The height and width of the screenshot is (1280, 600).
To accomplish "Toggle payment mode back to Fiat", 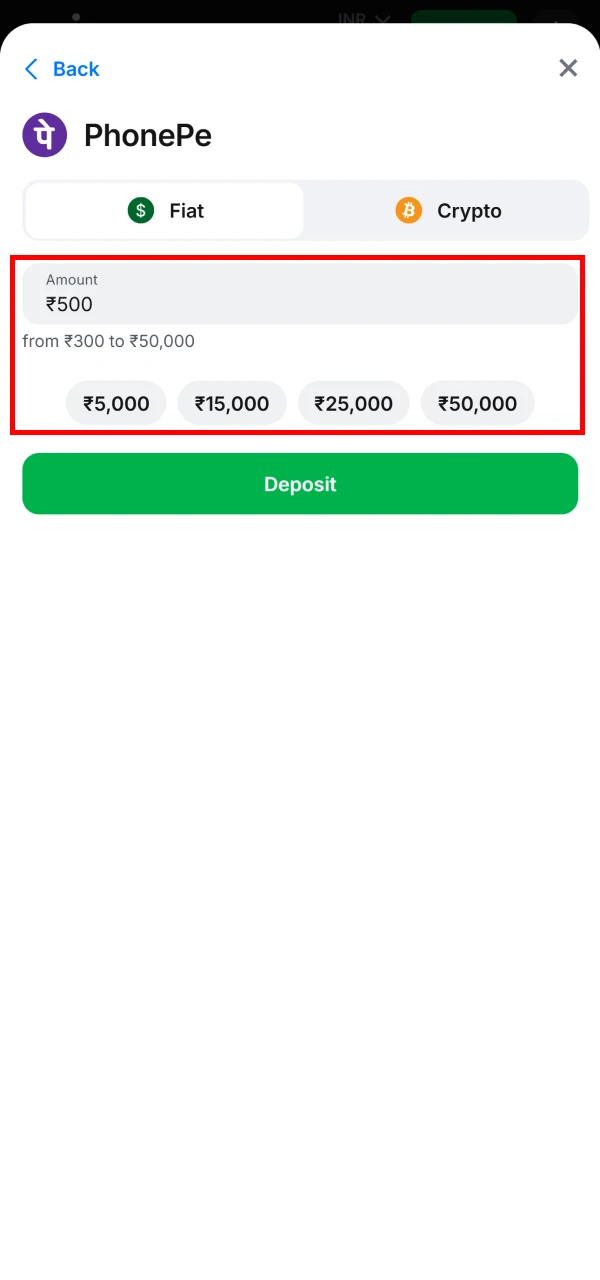I will pyautogui.click(x=165, y=210).
